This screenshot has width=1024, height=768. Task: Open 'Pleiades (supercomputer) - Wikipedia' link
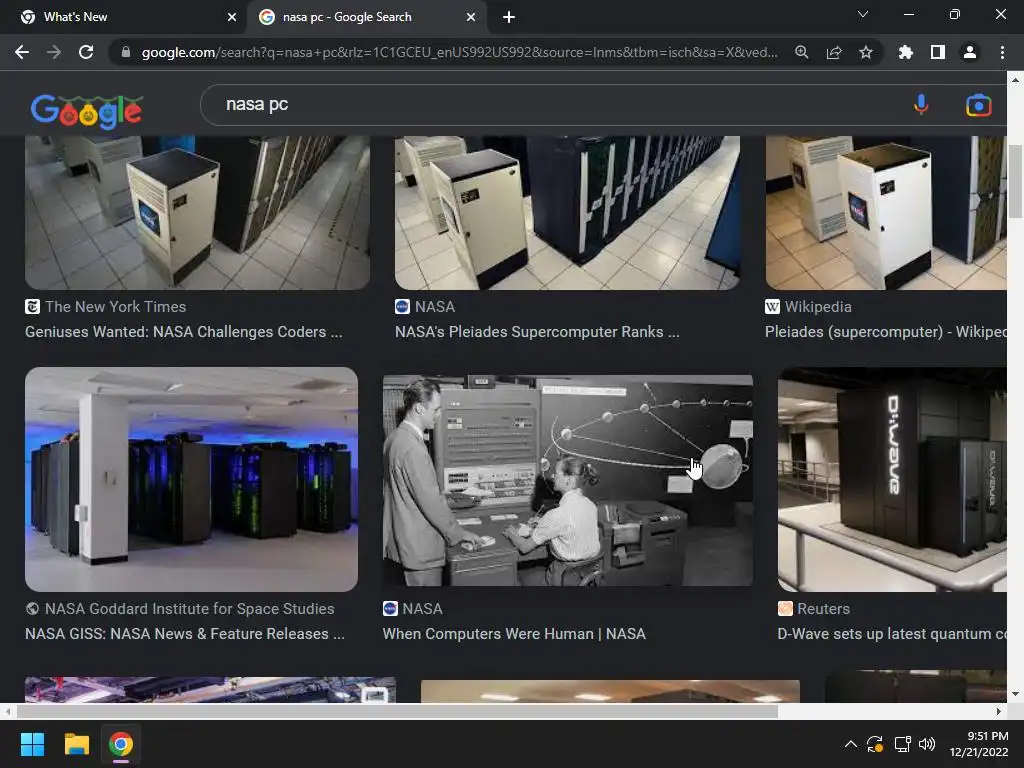[x=886, y=332]
